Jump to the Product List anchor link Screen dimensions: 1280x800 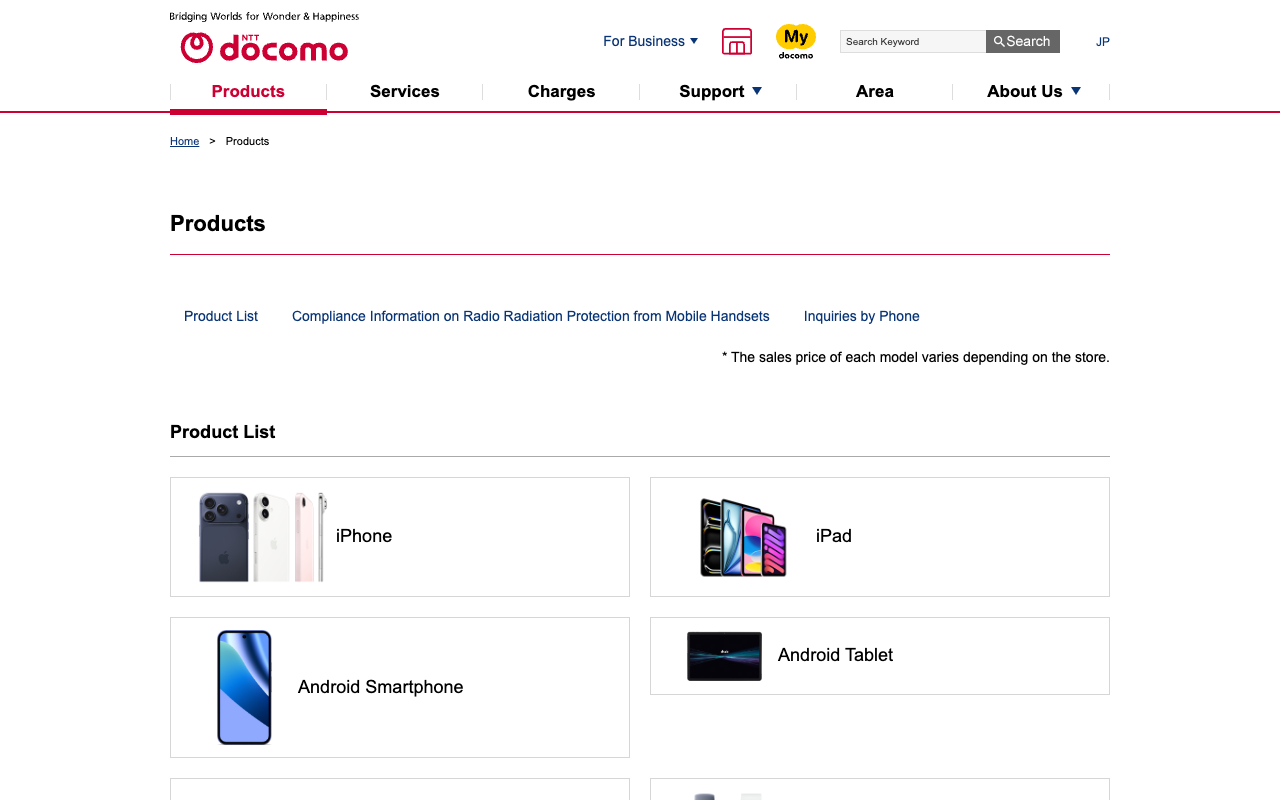[221, 316]
